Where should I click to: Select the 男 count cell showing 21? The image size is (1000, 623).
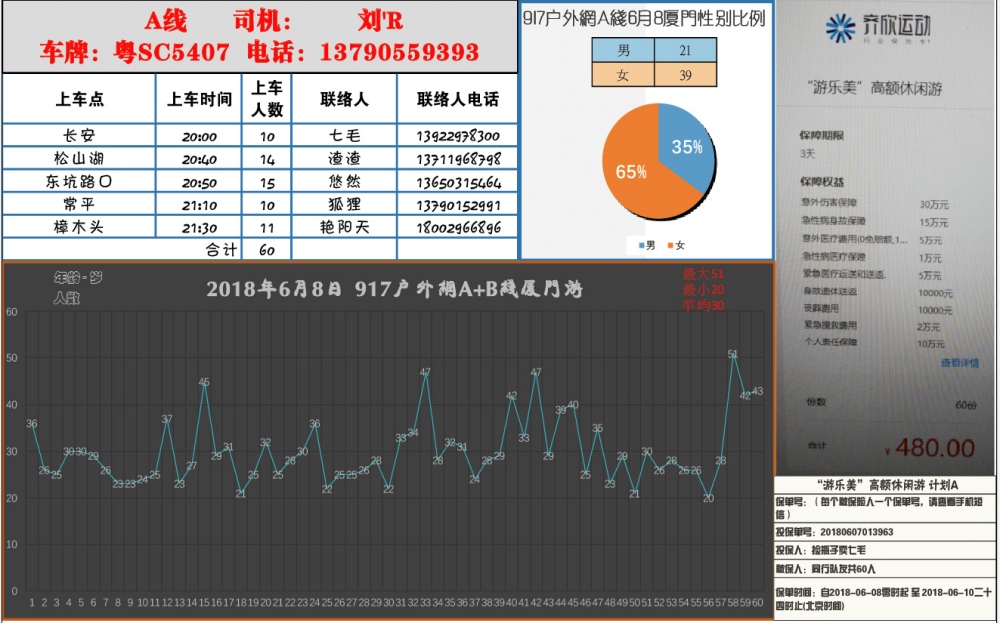click(685, 49)
